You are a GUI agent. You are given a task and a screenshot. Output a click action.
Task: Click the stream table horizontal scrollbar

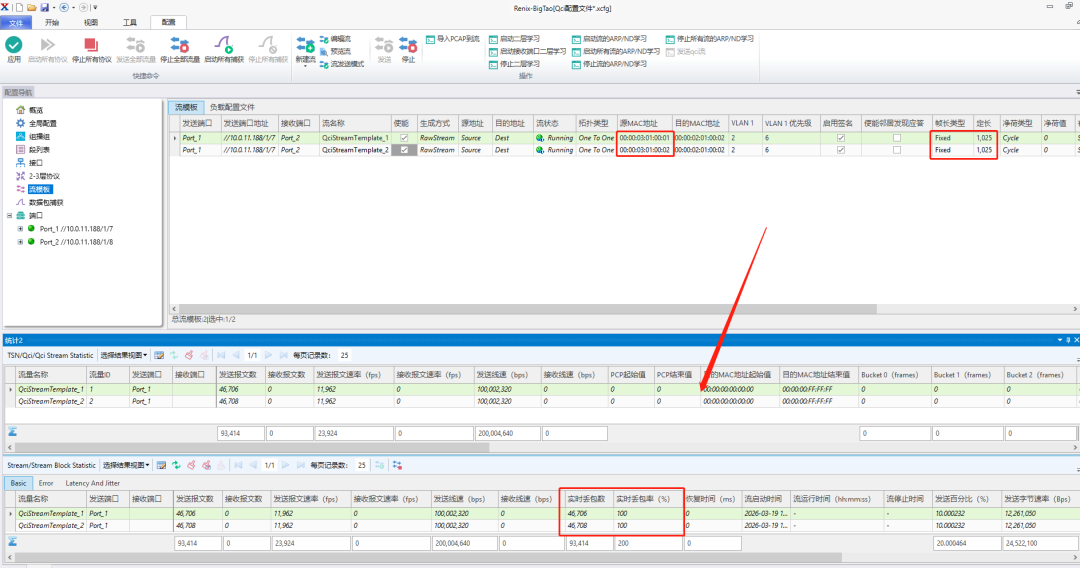tap(527, 309)
